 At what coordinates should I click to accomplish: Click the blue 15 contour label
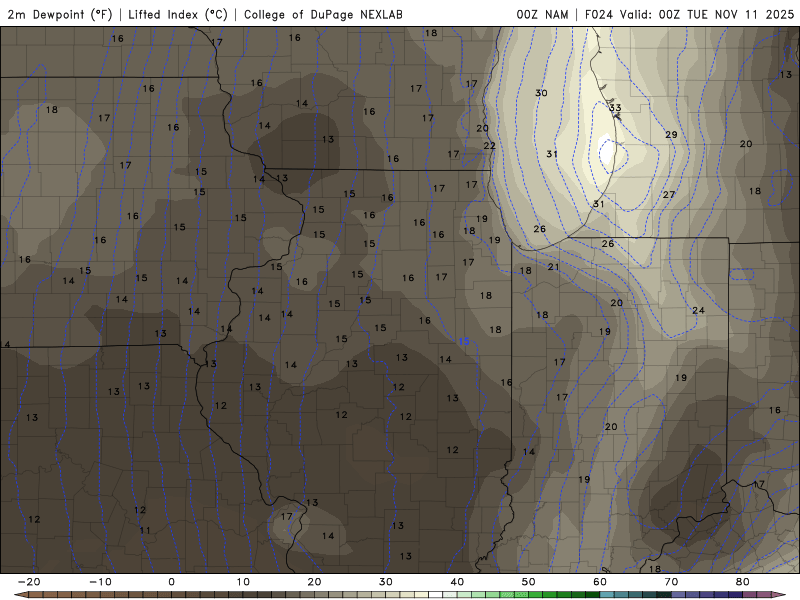click(464, 341)
